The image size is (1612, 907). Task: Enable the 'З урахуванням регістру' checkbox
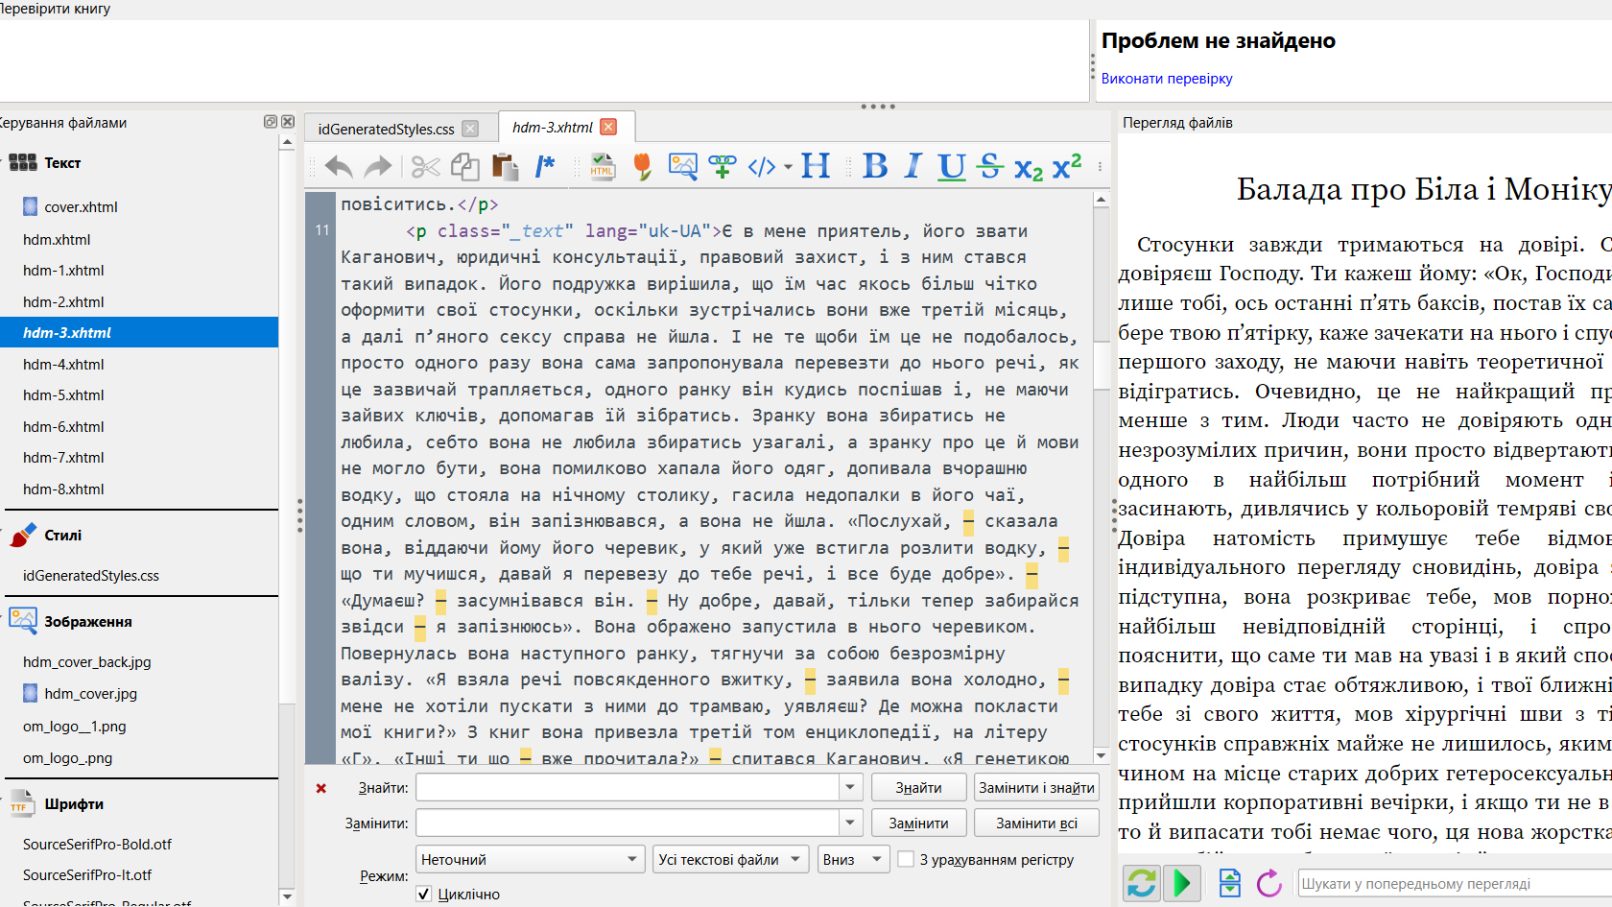[x=906, y=859]
